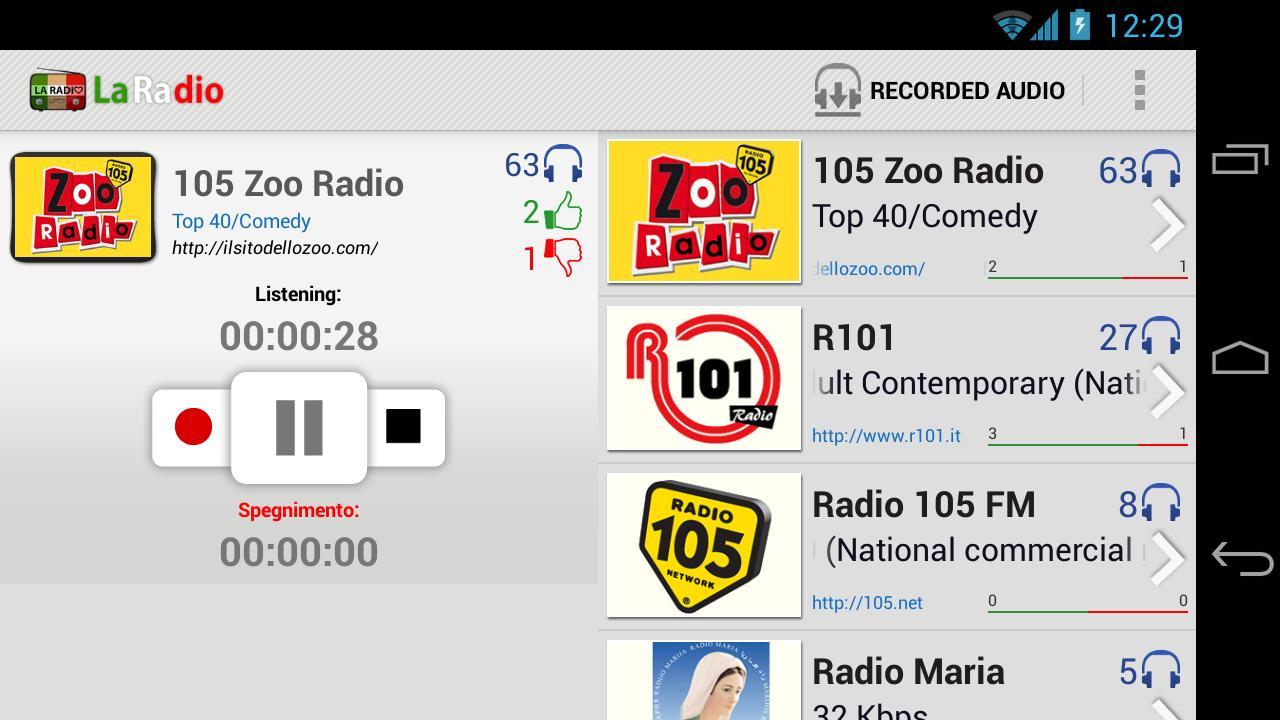Tap the Android back button

1241,557
